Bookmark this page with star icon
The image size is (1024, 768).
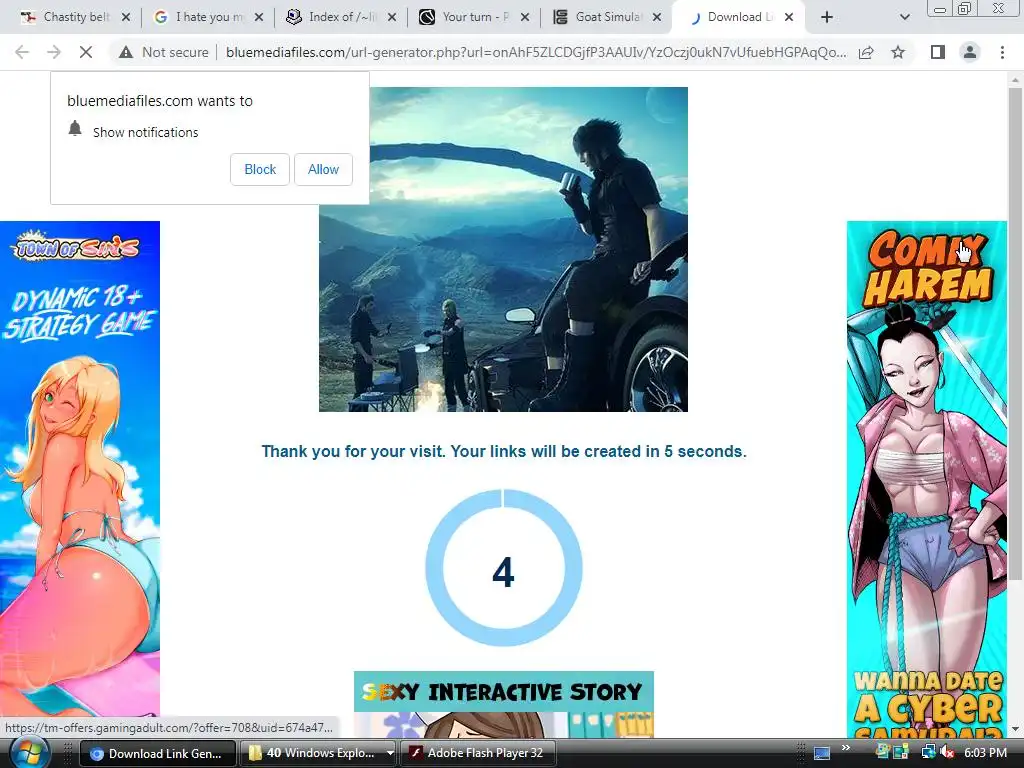898,52
